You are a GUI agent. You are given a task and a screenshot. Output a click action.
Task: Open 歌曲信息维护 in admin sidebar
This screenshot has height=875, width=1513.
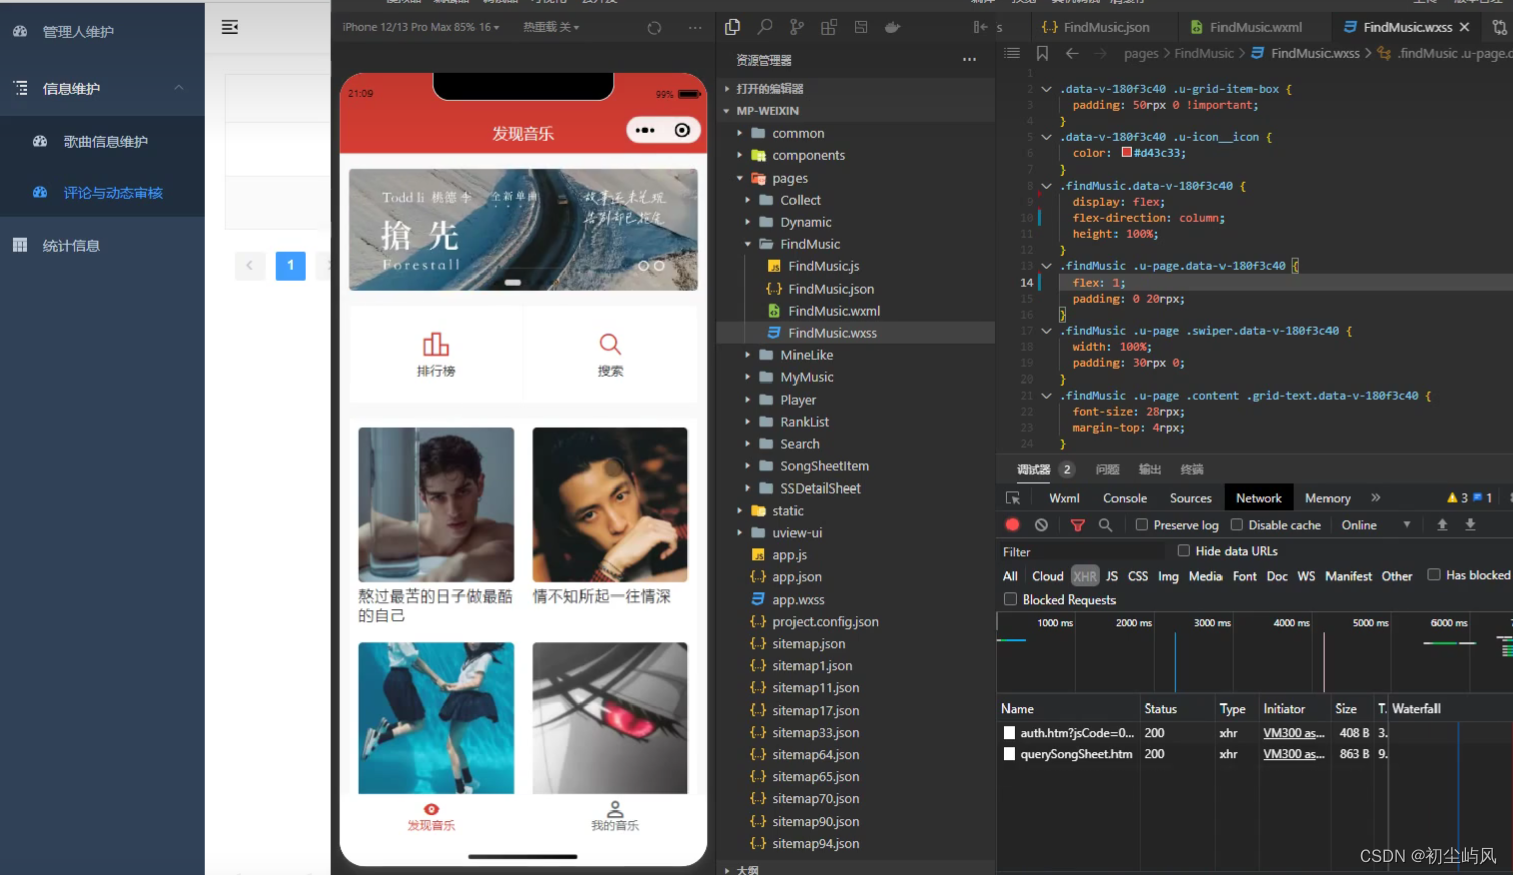pyautogui.click(x=105, y=142)
